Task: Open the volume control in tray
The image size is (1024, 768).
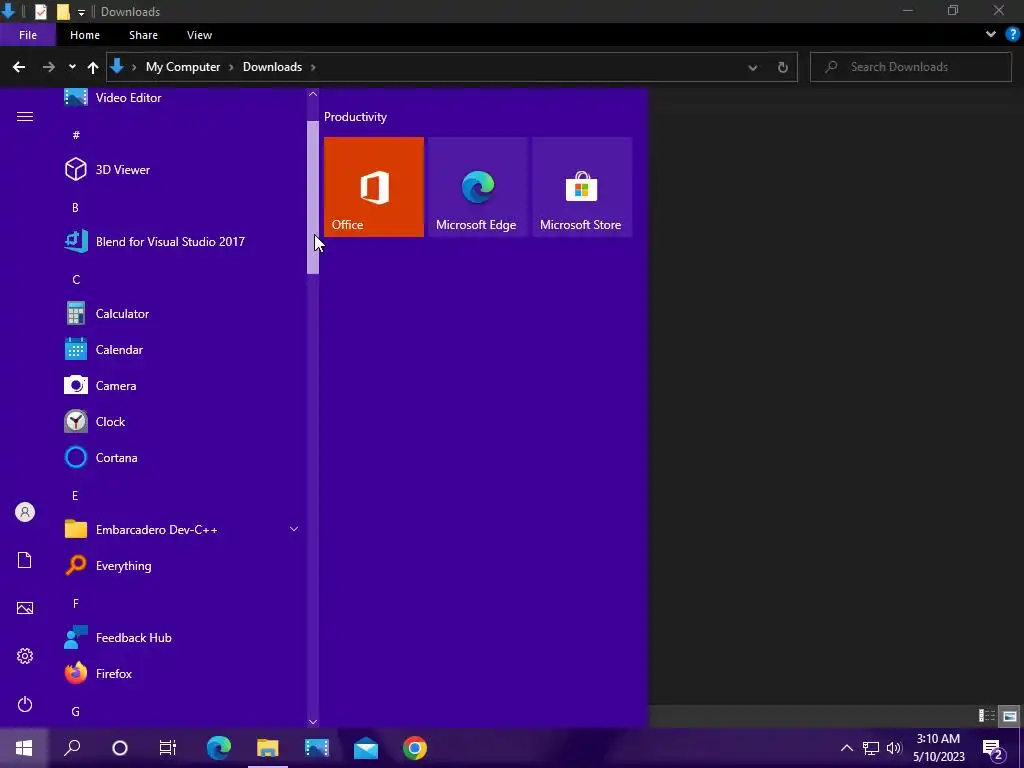Action: tap(893, 748)
